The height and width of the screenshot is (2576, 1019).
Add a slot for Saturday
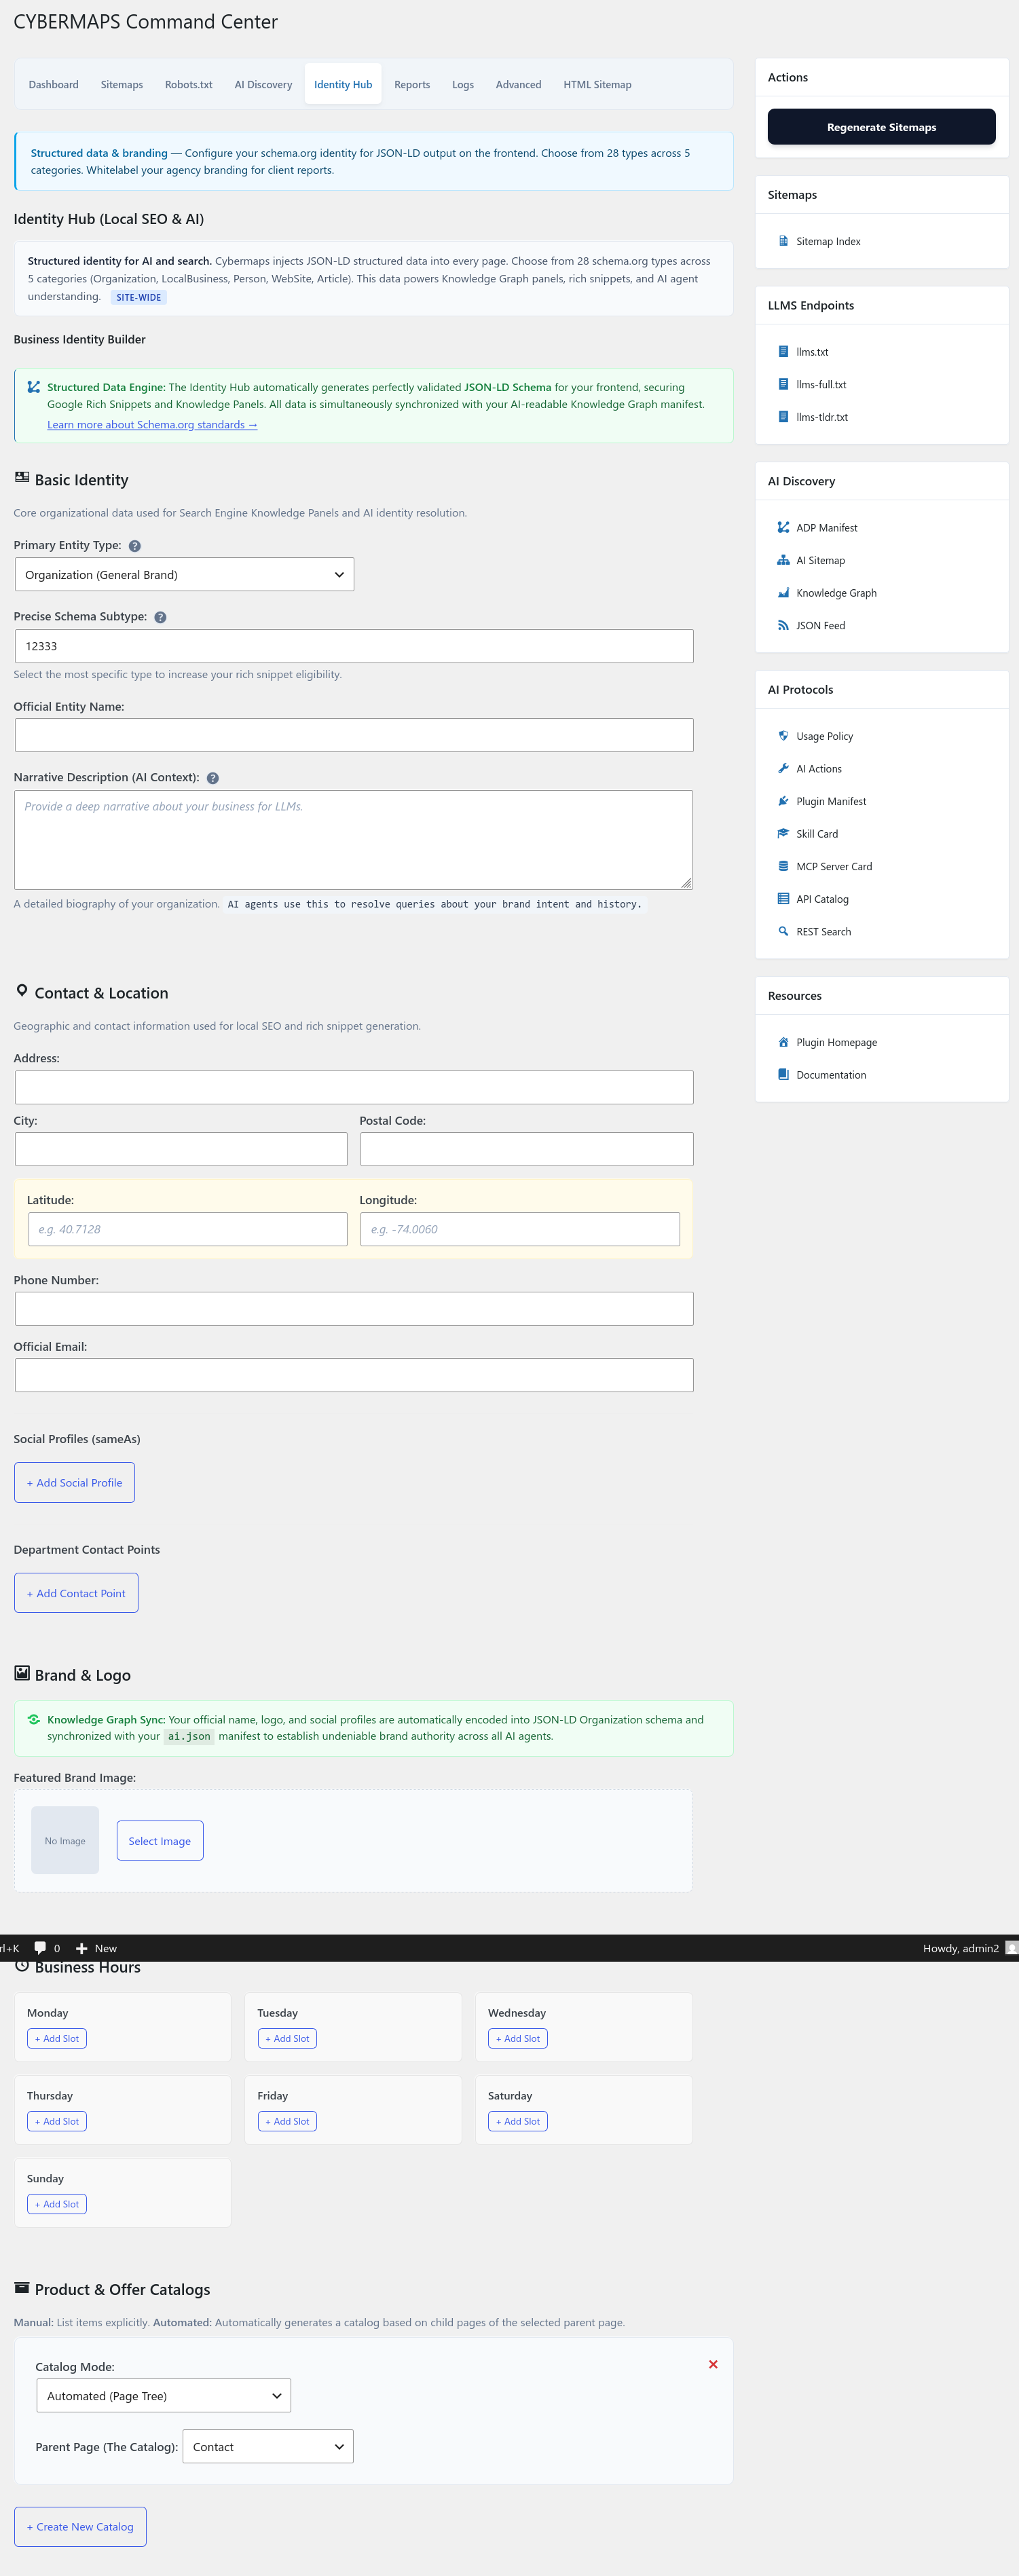pos(518,2122)
